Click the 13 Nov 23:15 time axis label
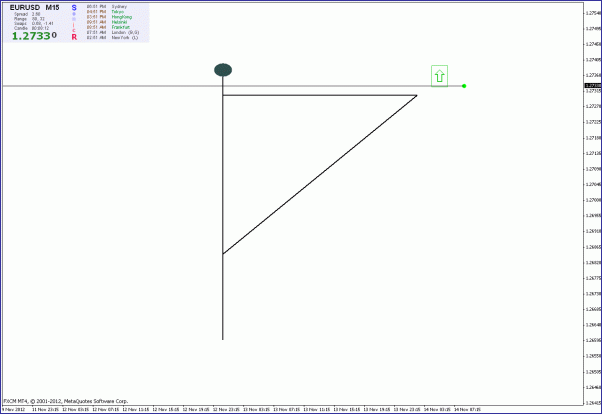The image size is (602, 414). (x=407, y=409)
